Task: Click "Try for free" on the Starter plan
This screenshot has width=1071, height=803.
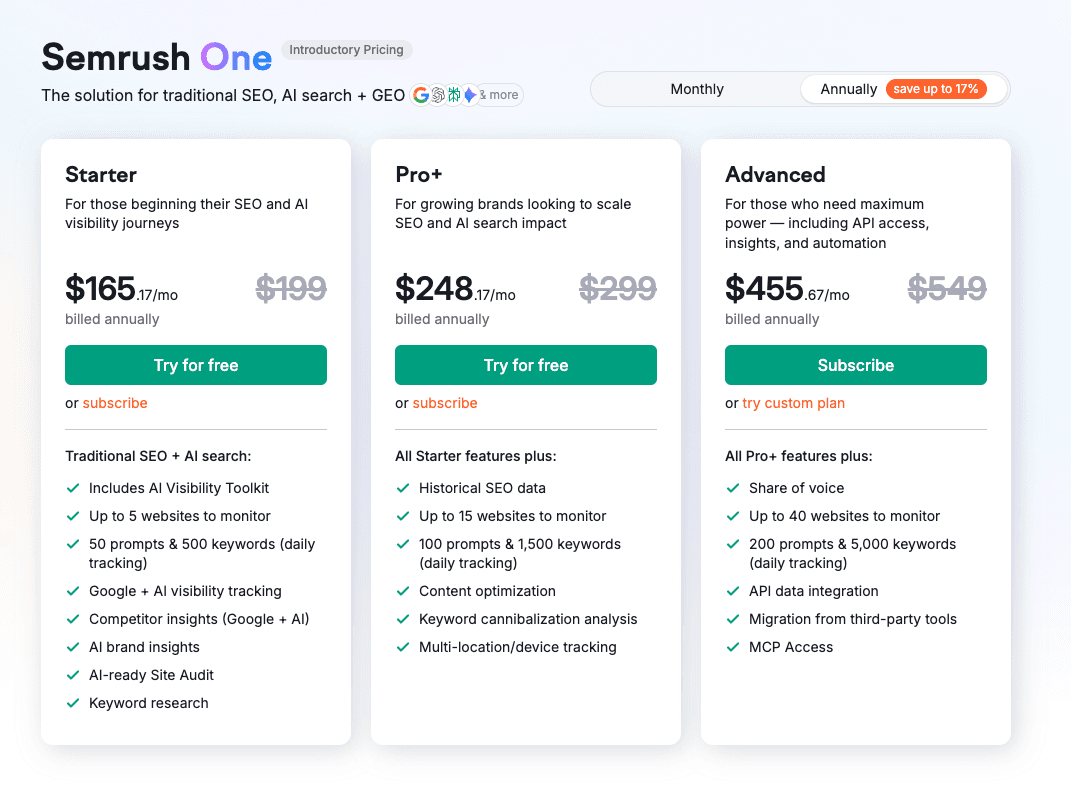Action: pos(195,365)
